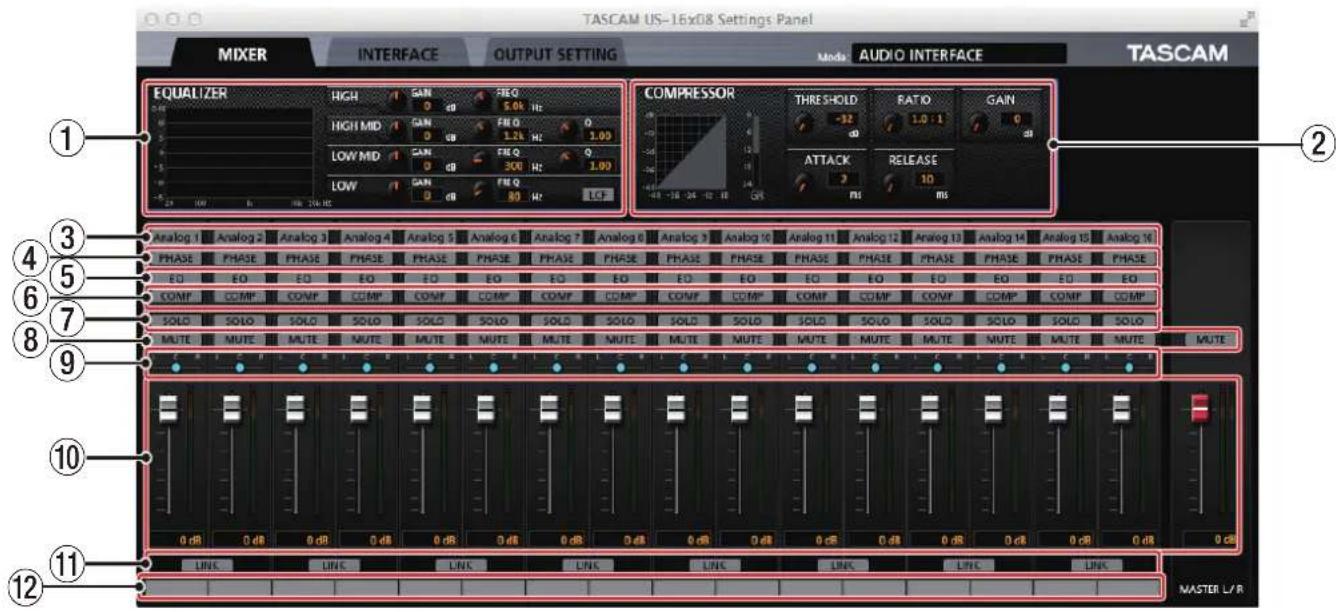Click the compressor ATTACK knob

[806, 184]
